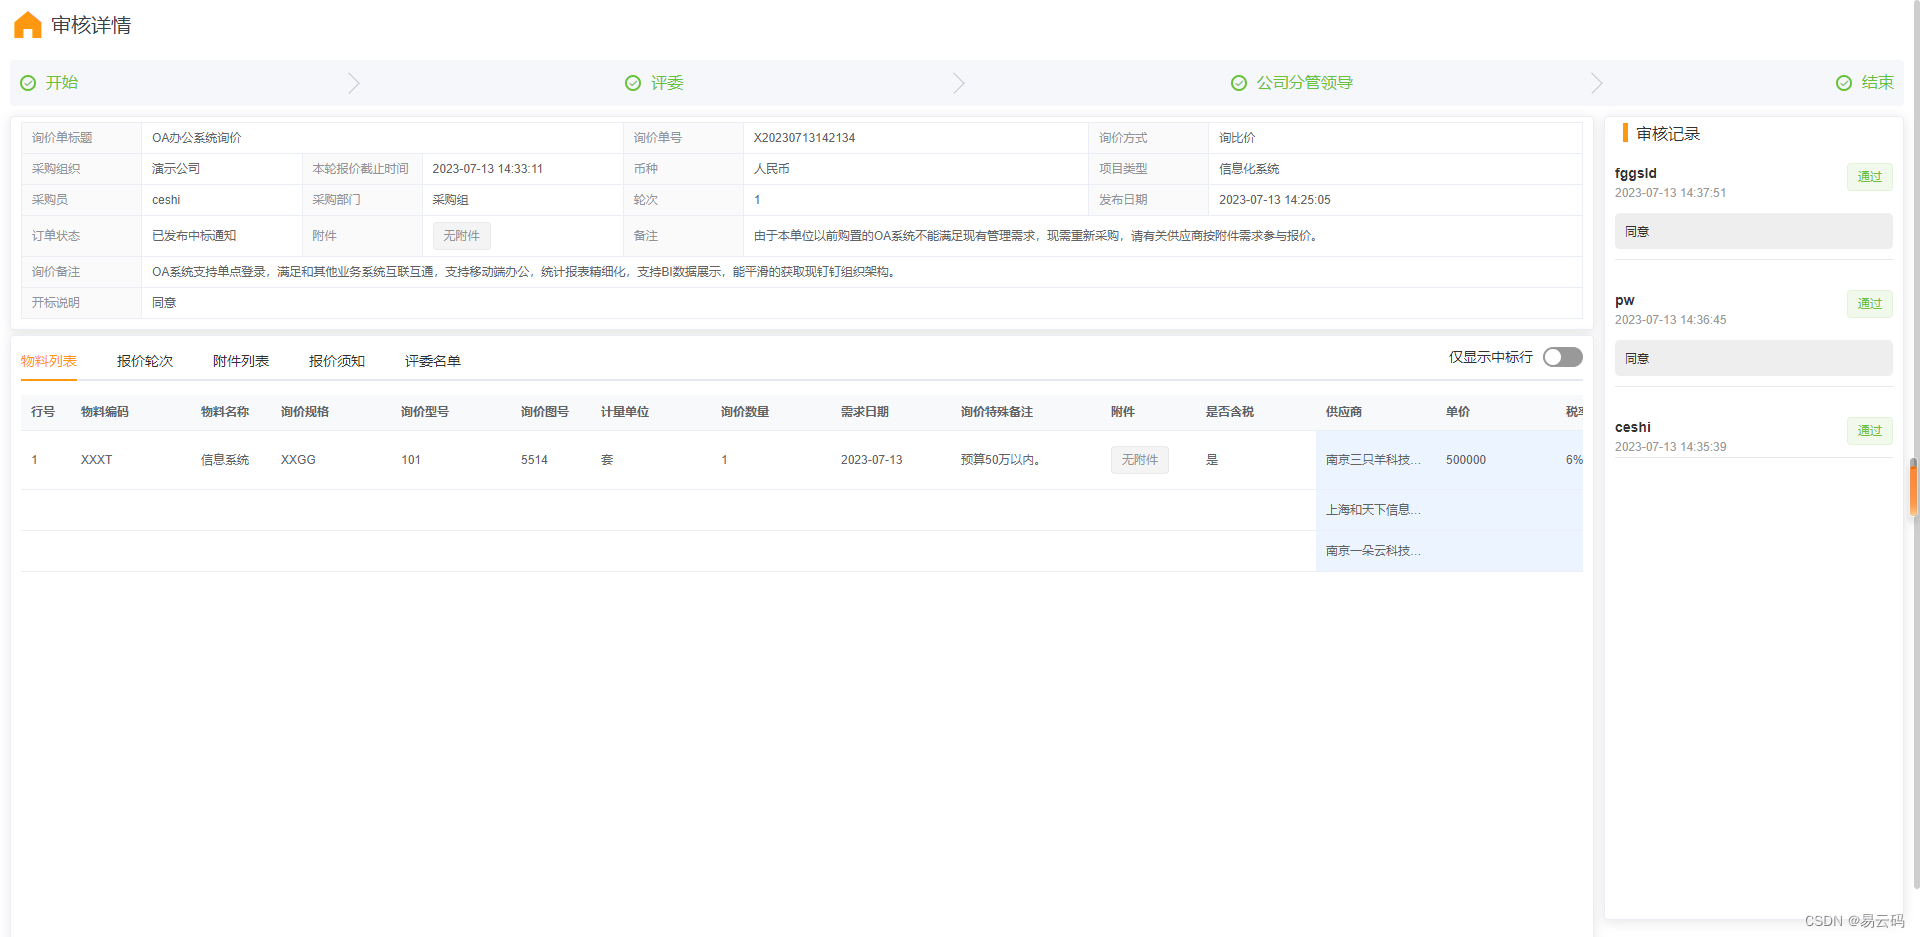Click the 预算50万以内 remark cell

1000,460
